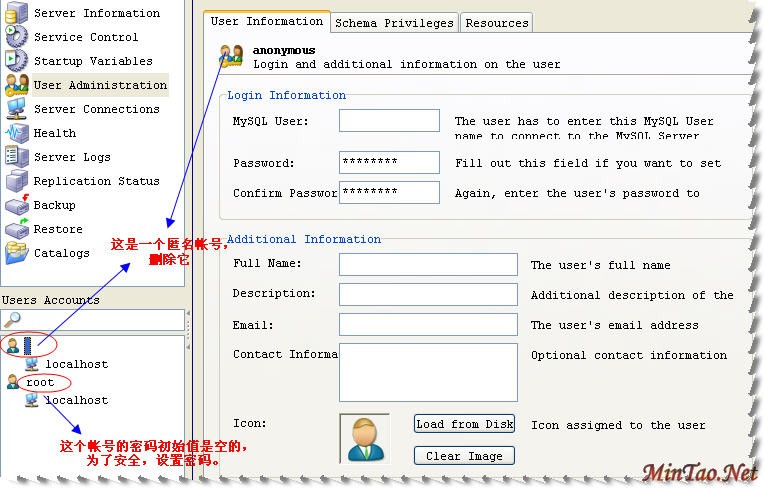
Task: Click the Restore section icon
Action: [x=17, y=229]
